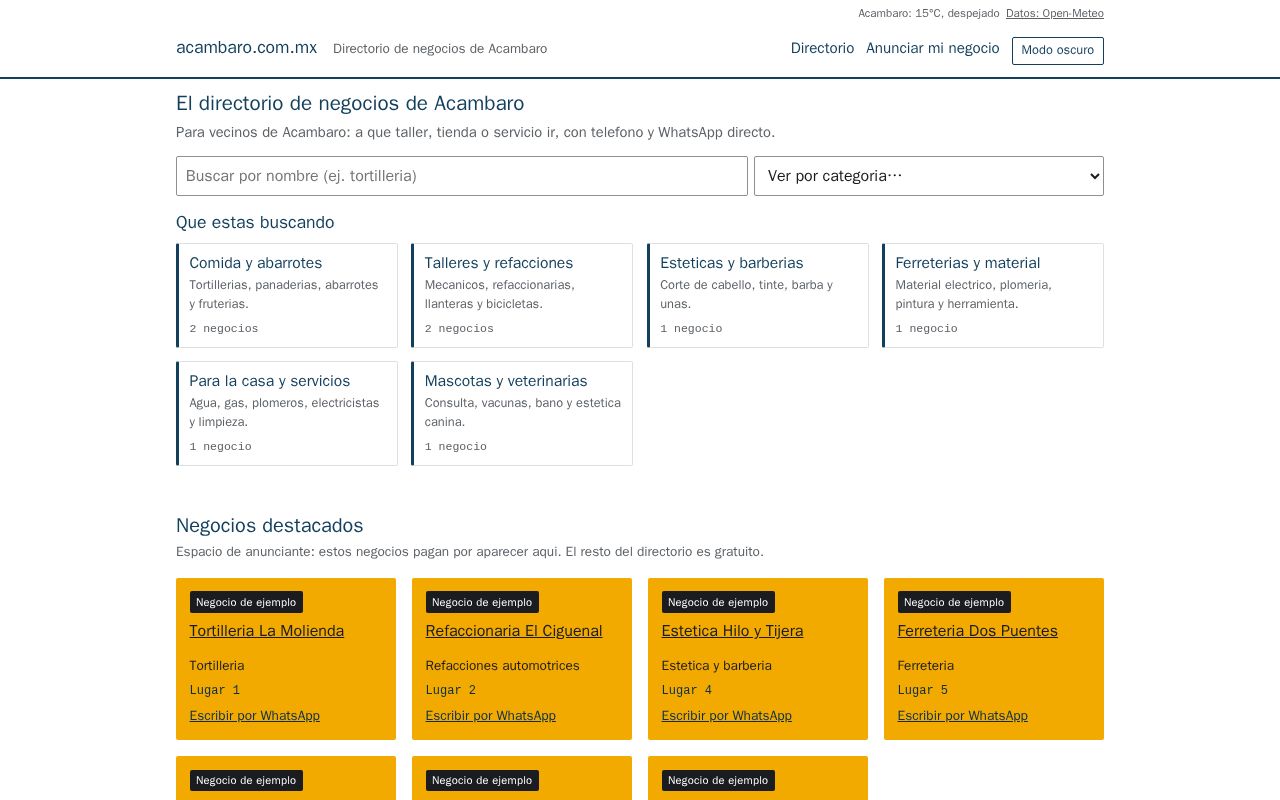The width and height of the screenshot is (1280, 800).
Task: Click the 'Refacciones automotrices' description text
Action: click(502, 666)
